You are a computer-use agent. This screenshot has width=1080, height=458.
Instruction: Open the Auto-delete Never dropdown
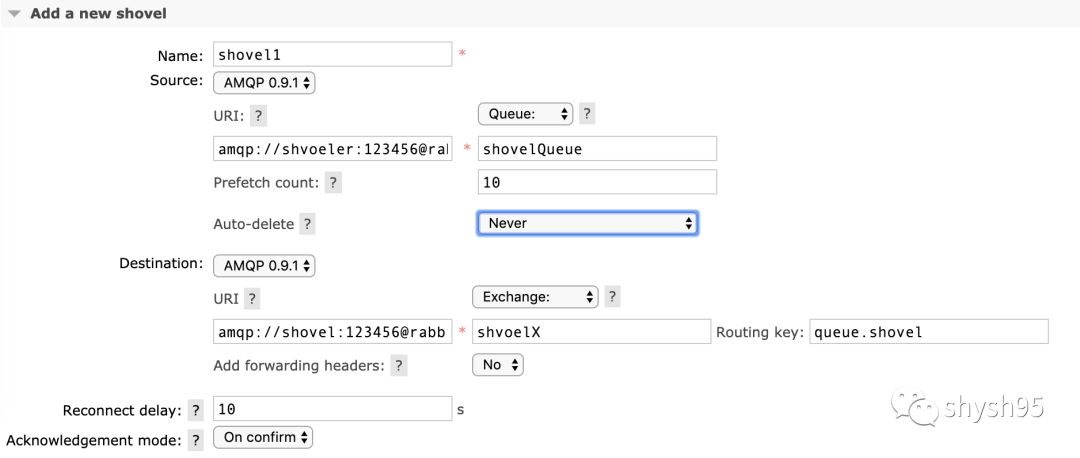tap(587, 223)
